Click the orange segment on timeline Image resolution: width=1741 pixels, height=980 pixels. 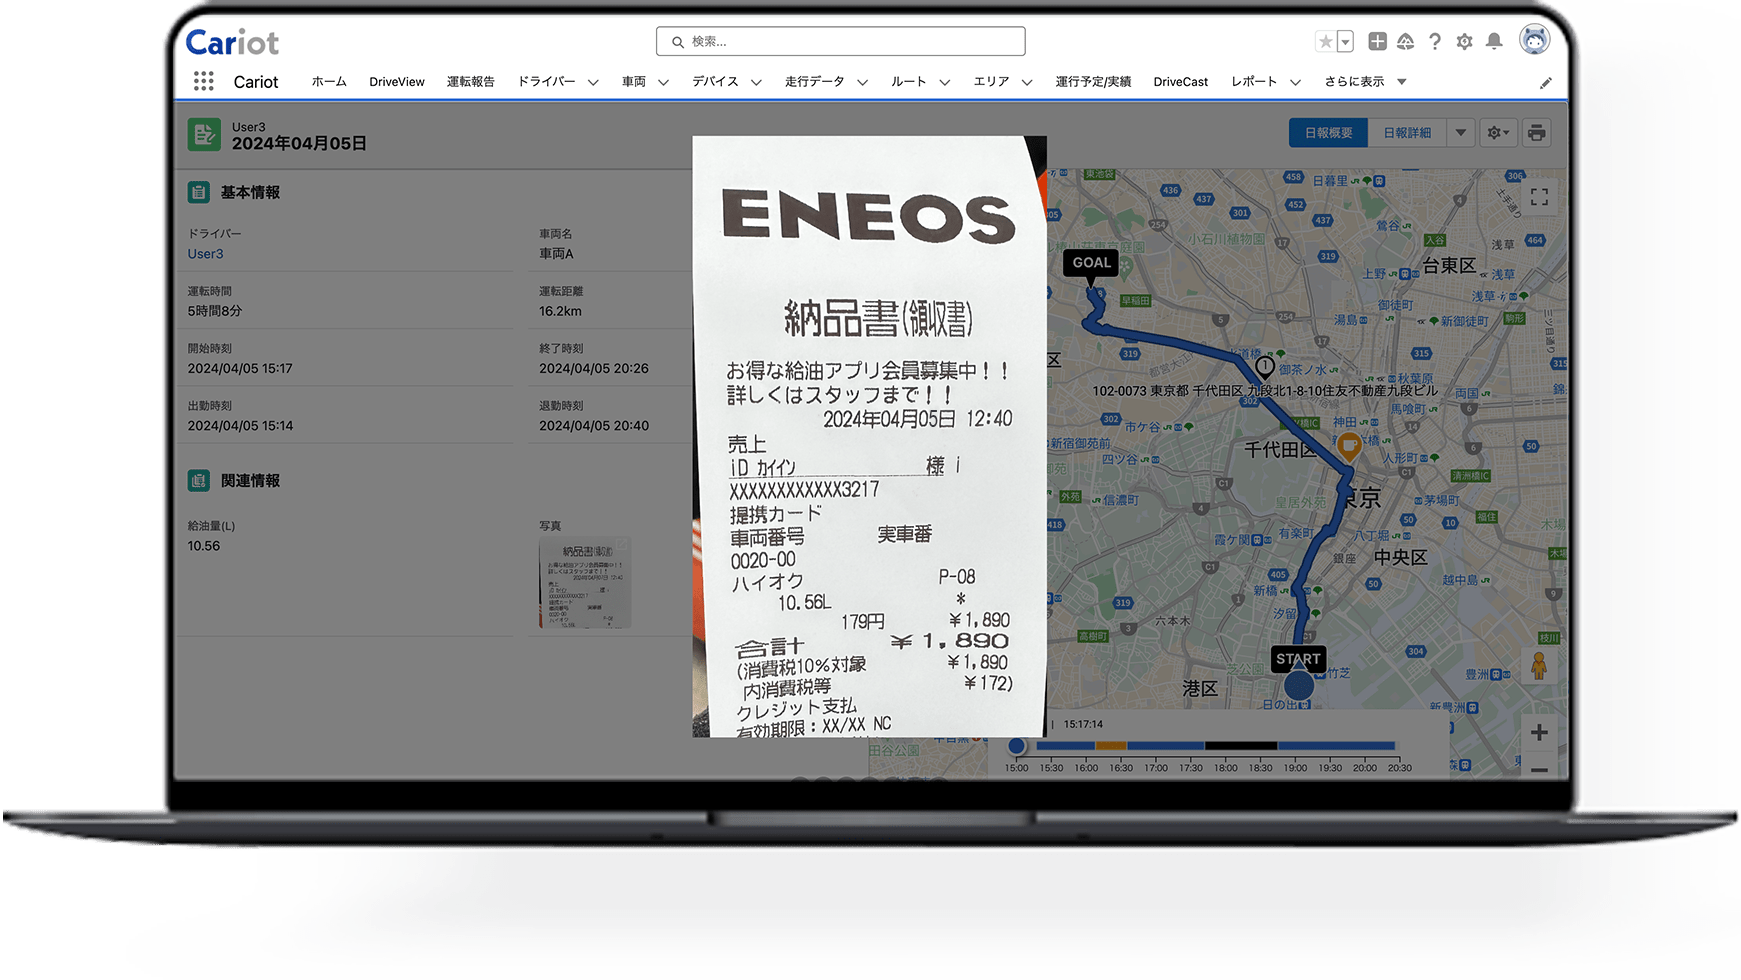point(1111,746)
